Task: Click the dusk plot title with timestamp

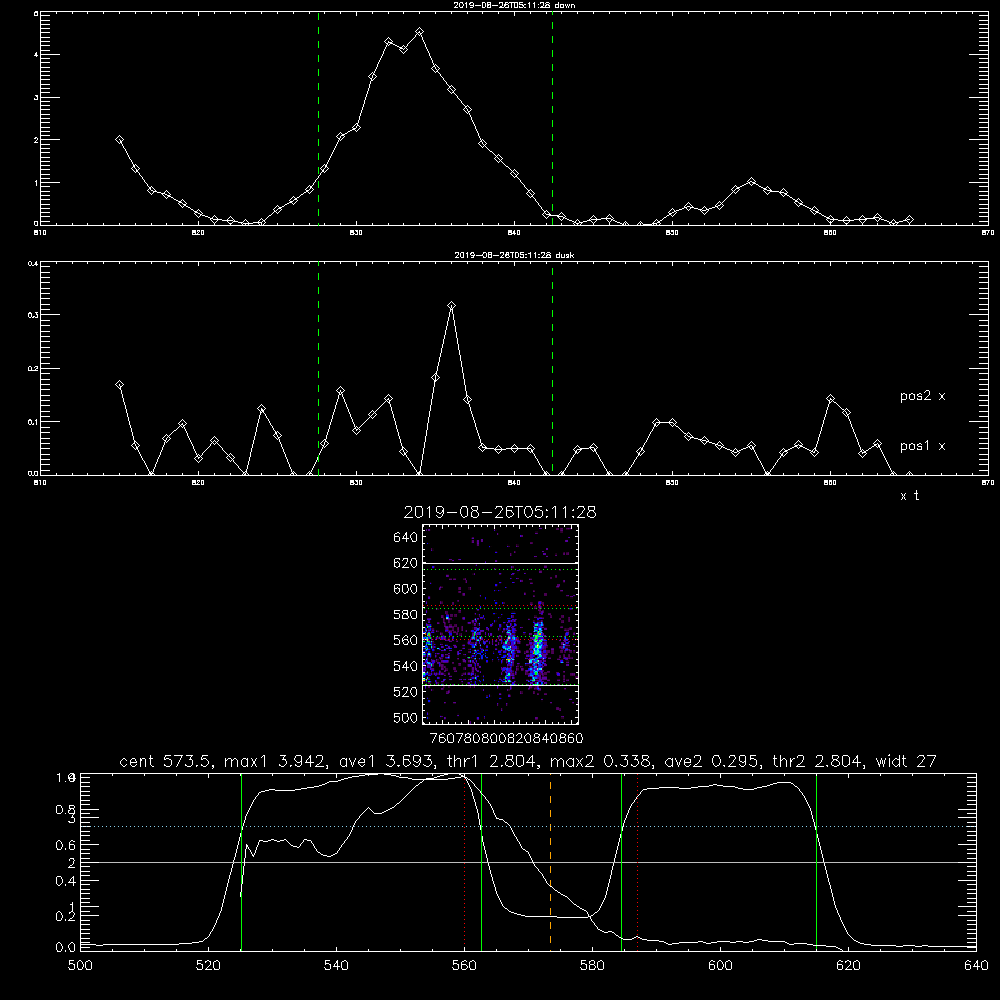Action: [x=514, y=255]
